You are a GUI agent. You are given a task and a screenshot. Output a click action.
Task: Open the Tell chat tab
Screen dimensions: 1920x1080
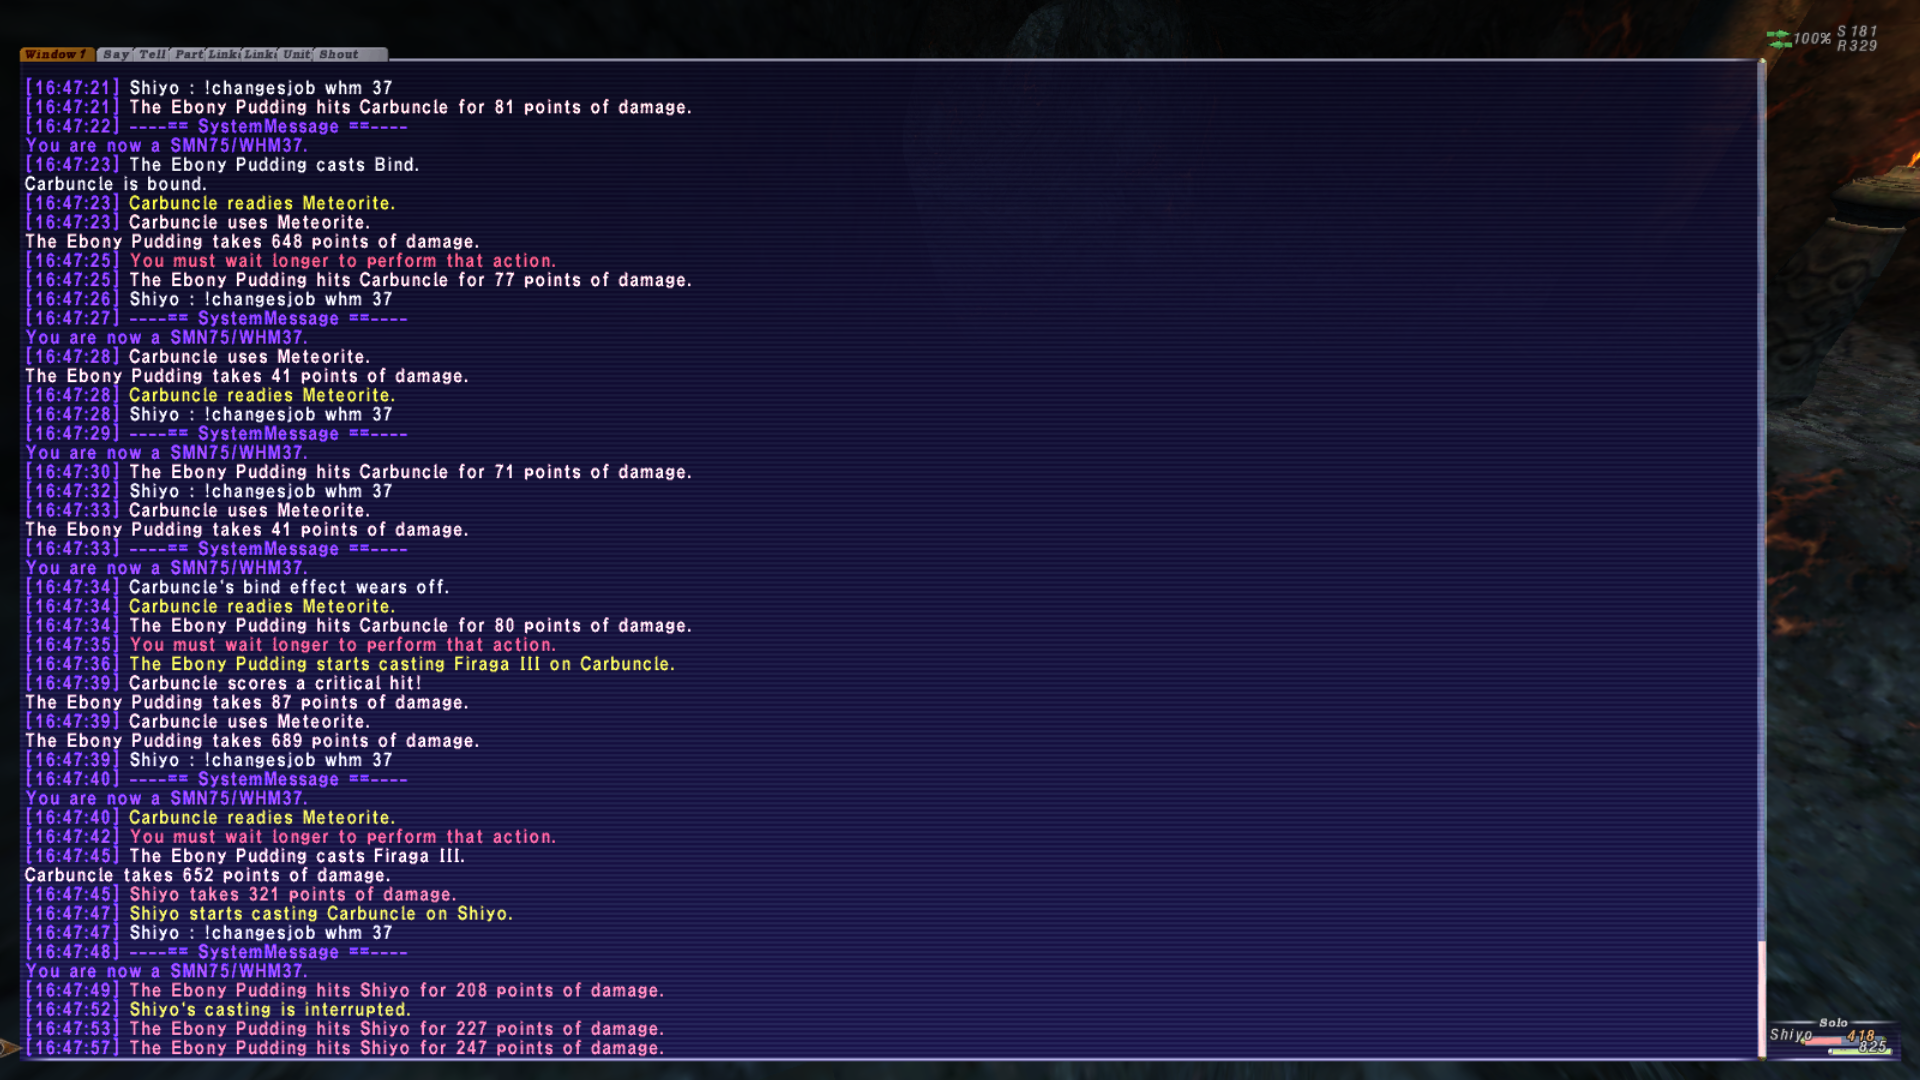click(152, 55)
